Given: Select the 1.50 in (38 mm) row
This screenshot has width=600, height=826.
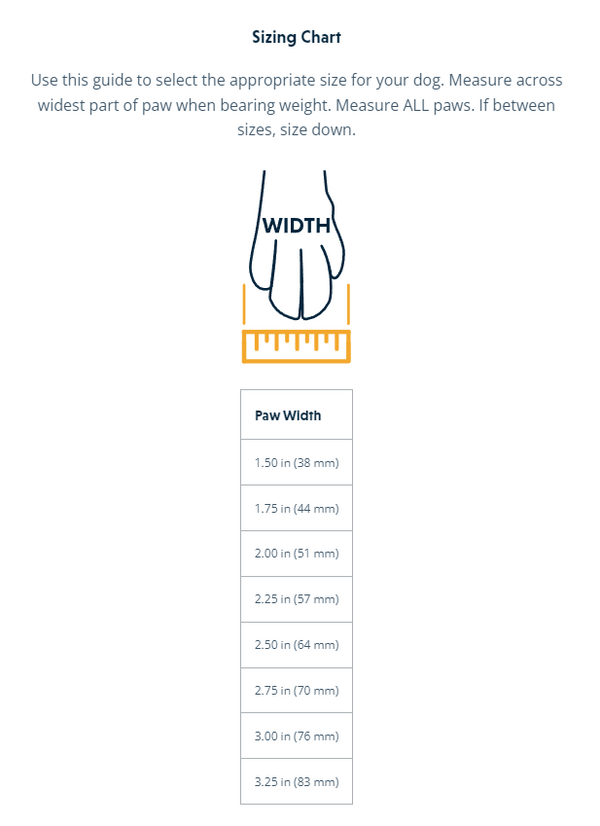Looking at the screenshot, I should pyautogui.click(x=297, y=462).
